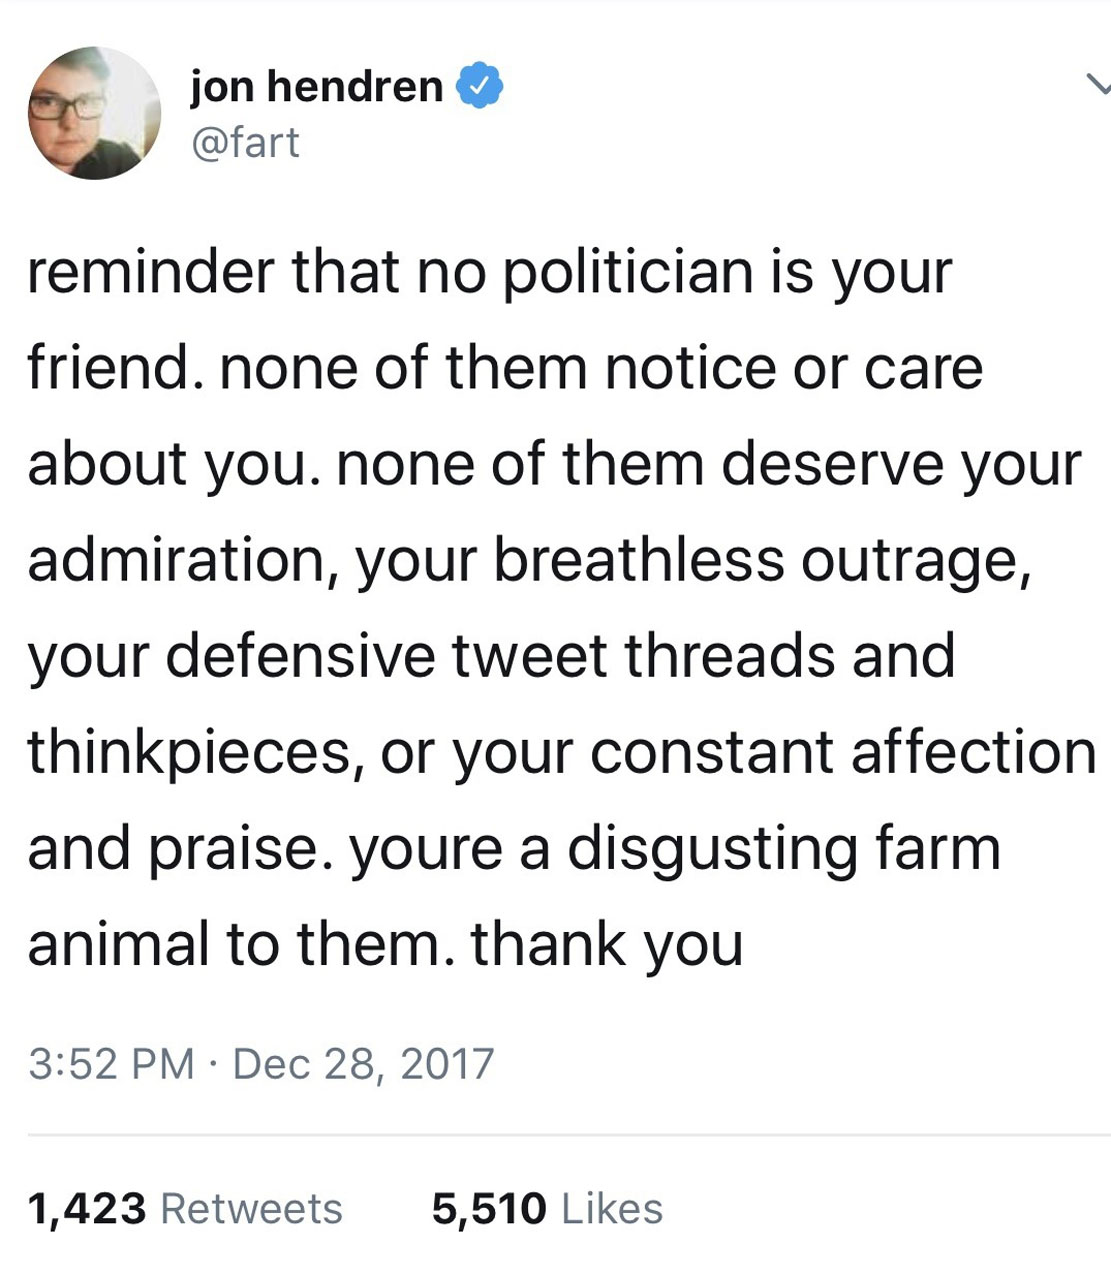Open the jon hendren display name link

click(x=317, y=86)
